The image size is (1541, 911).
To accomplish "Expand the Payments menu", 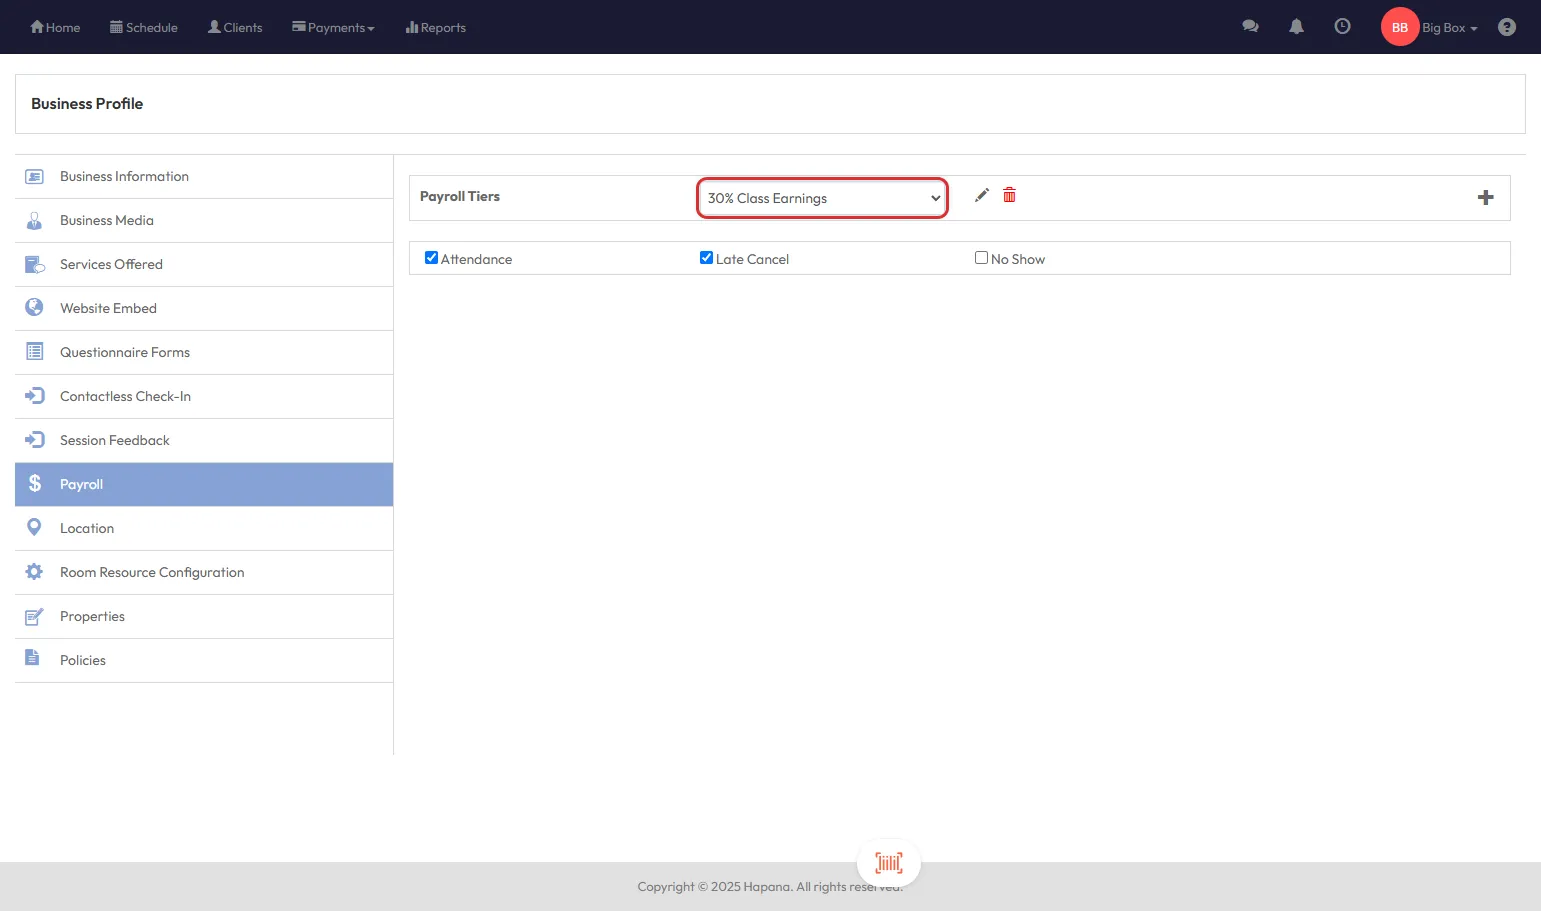I will pos(333,27).
